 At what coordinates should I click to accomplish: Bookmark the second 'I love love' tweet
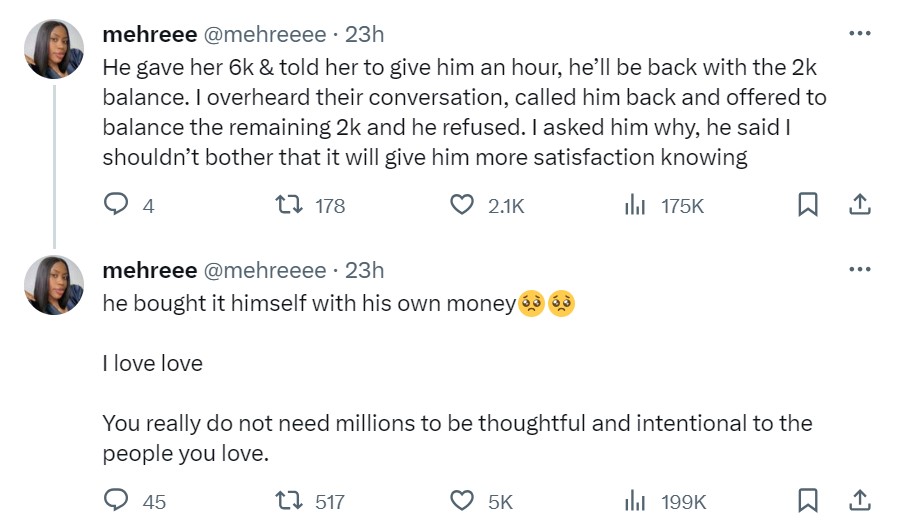(x=808, y=501)
